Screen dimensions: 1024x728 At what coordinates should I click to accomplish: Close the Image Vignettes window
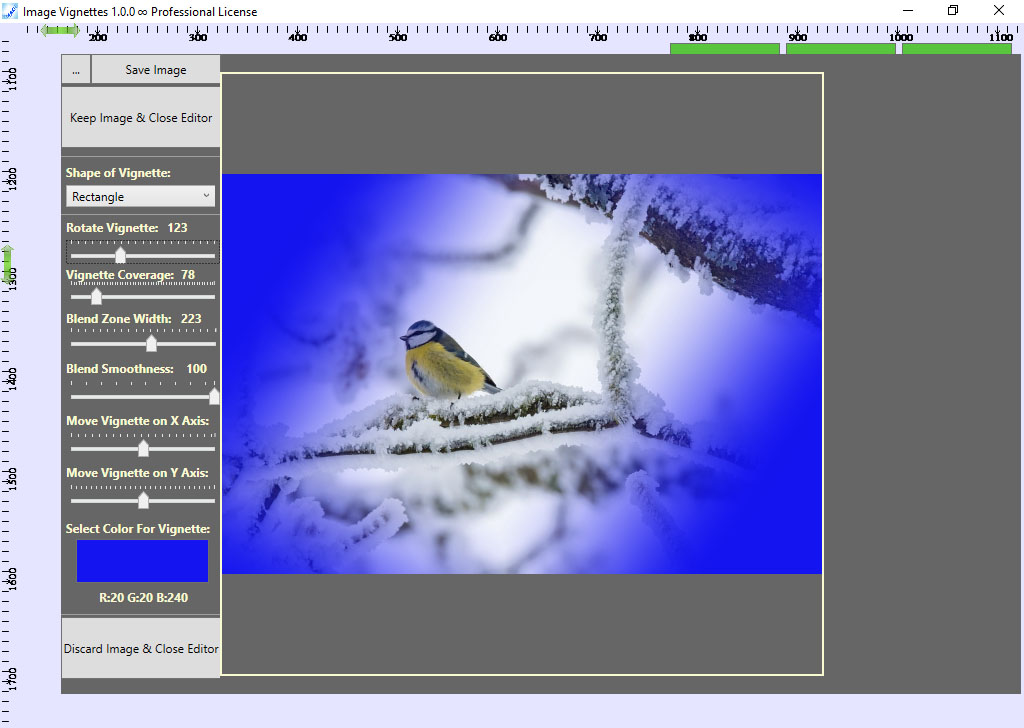999,10
